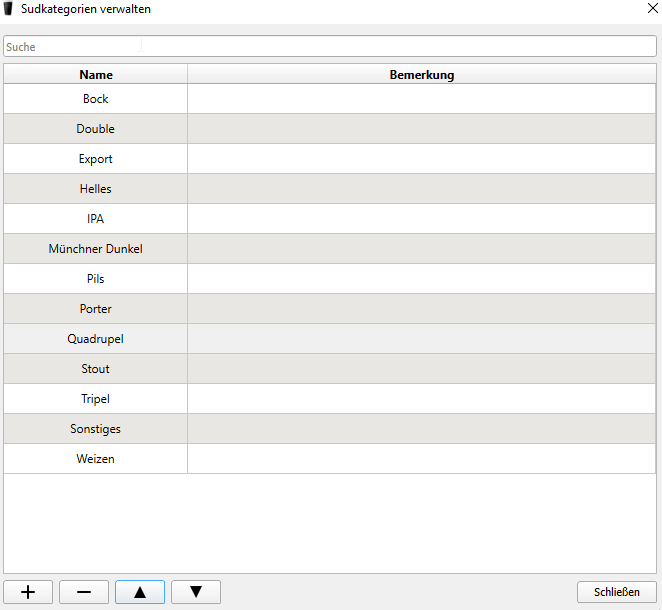The height and width of the screenshot is (610, 662).
Task: Click into the Suche search field
Action: click(330, 47)
